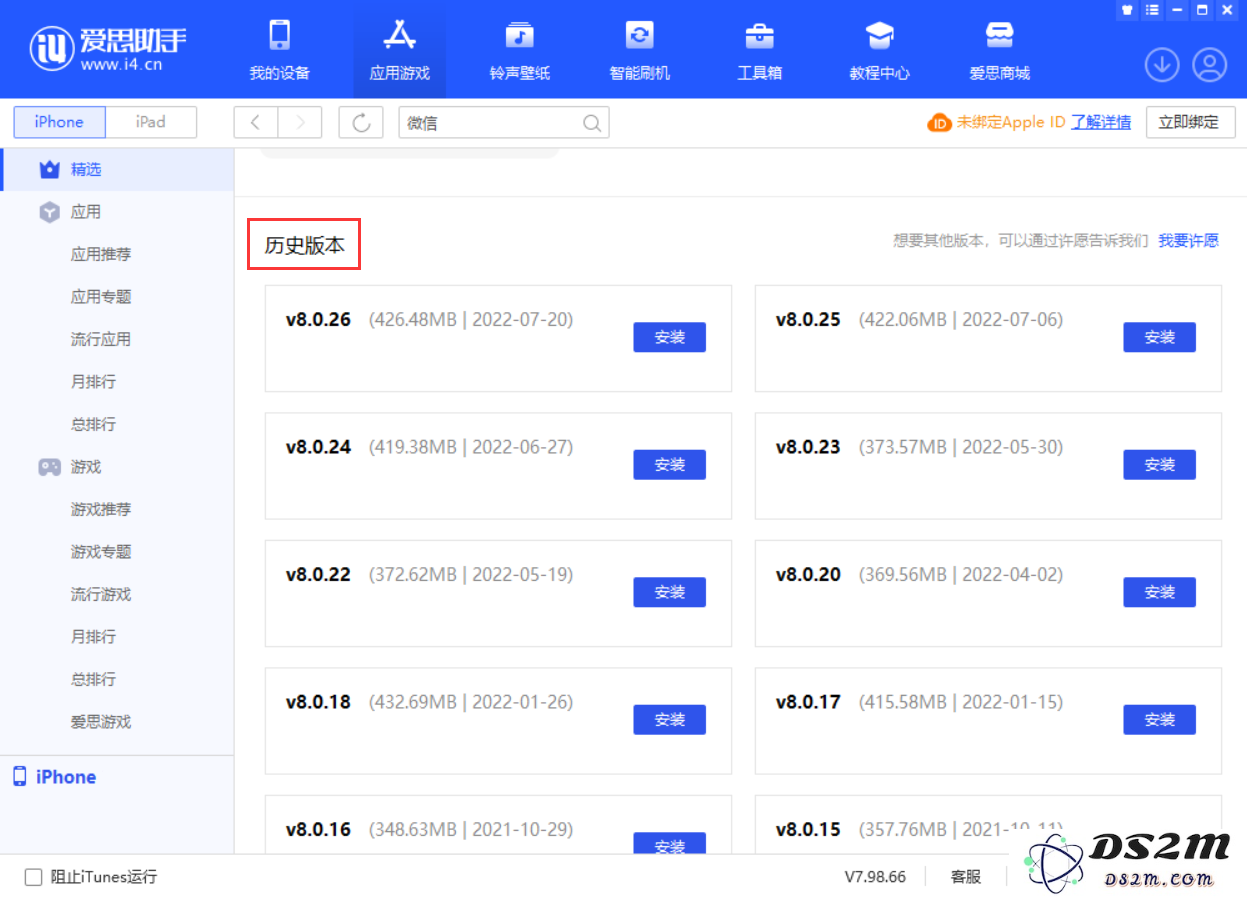The width and height of the screenshot is (1247, 897).
Task: Open 应用专题 in the sidebar
Action: (101, 297)
